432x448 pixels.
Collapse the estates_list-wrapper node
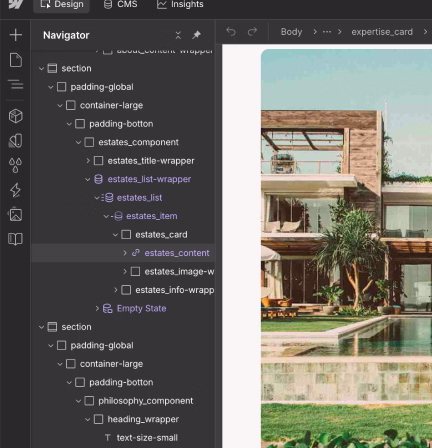coord(88,179)
